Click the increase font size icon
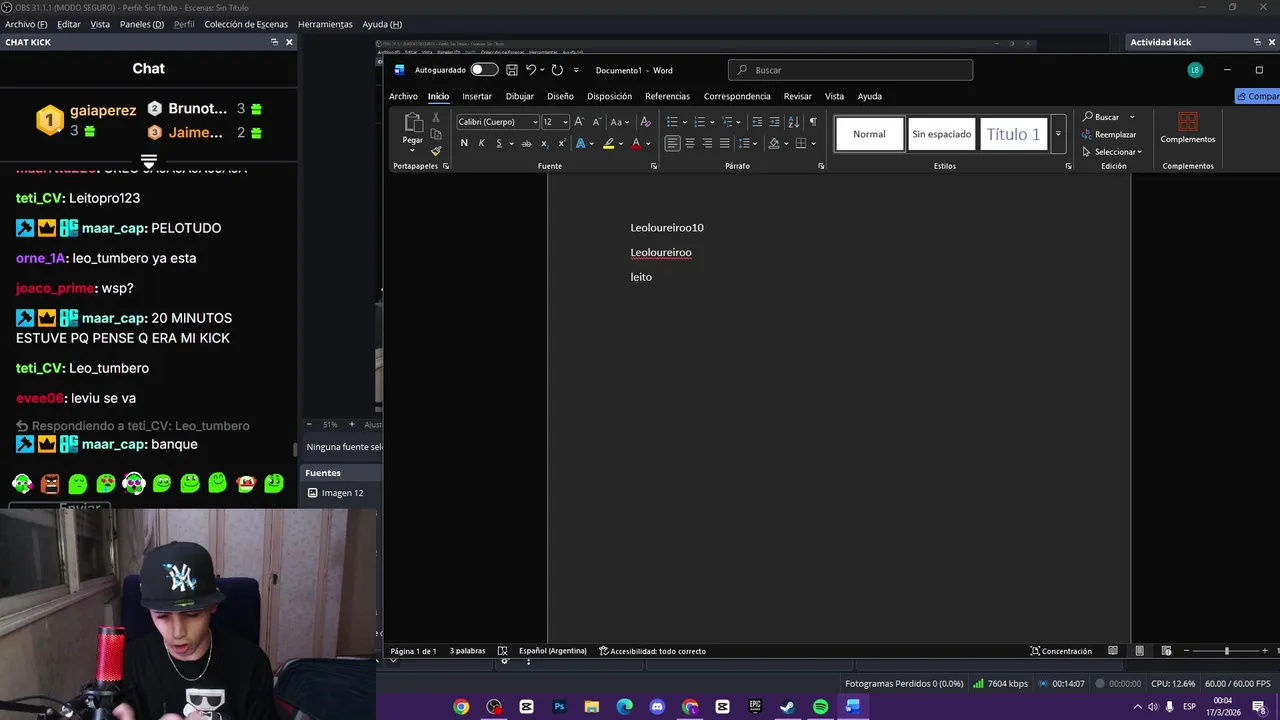 [579, 122]
